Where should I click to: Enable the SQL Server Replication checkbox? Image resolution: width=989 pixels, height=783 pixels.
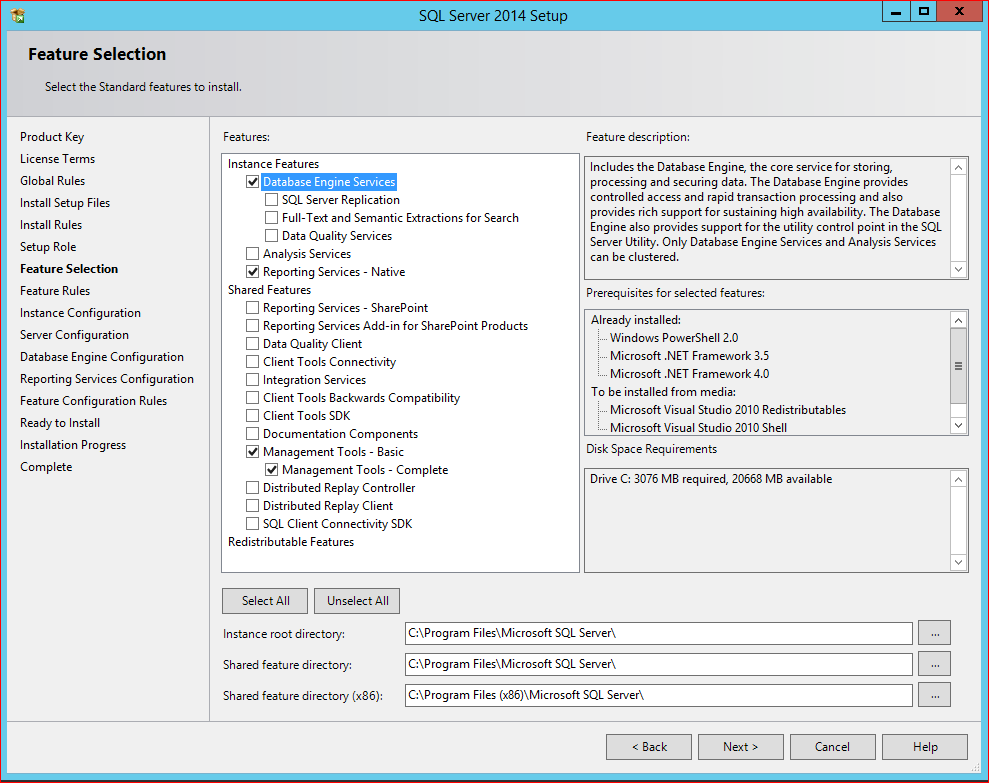(272, 200)
